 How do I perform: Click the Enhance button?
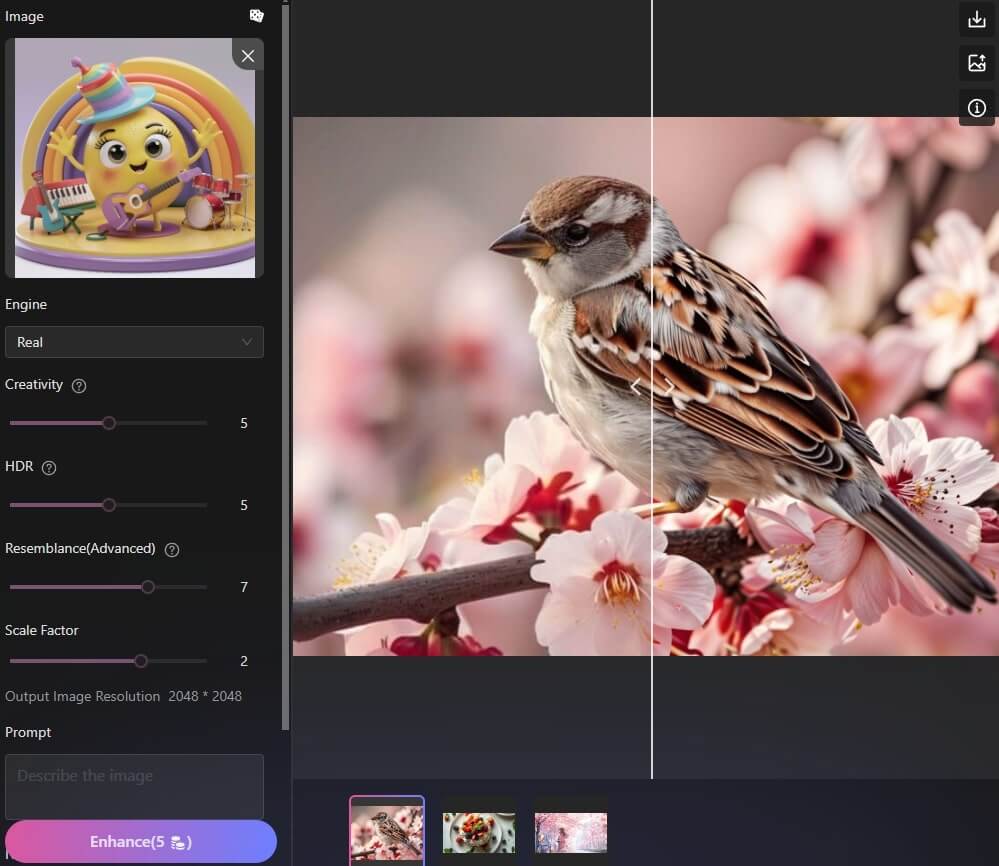141,842
